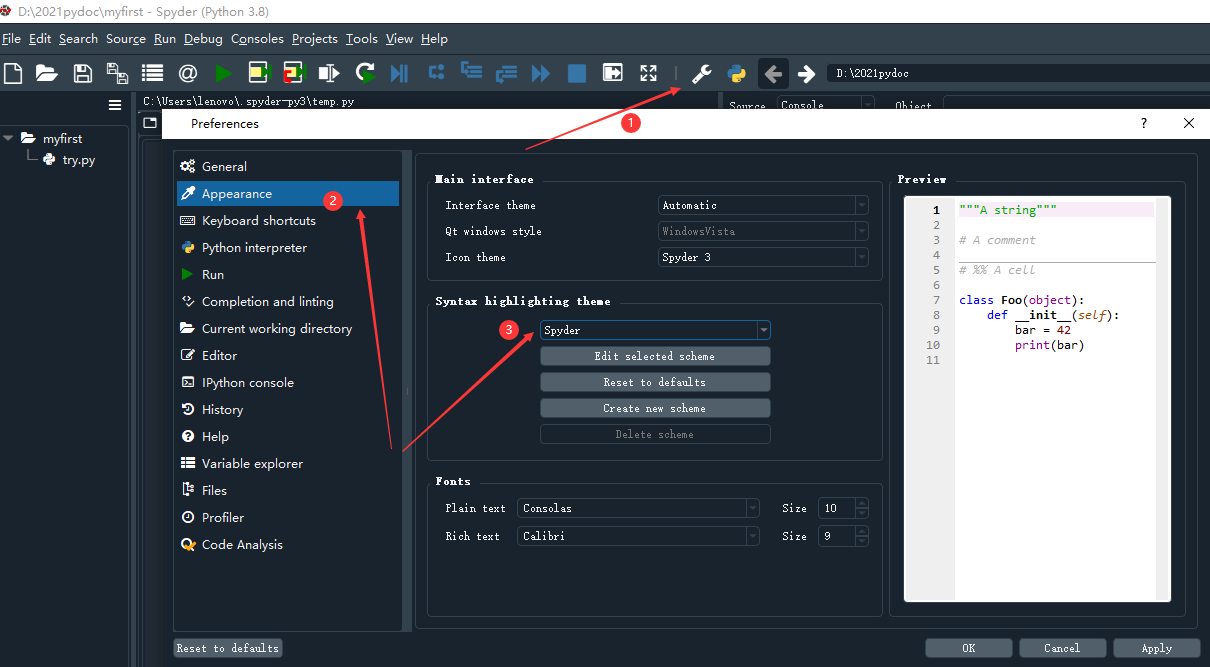
Task: Save all files via toolbar icon
Action: pyautogui.click(x=117, y=73)
